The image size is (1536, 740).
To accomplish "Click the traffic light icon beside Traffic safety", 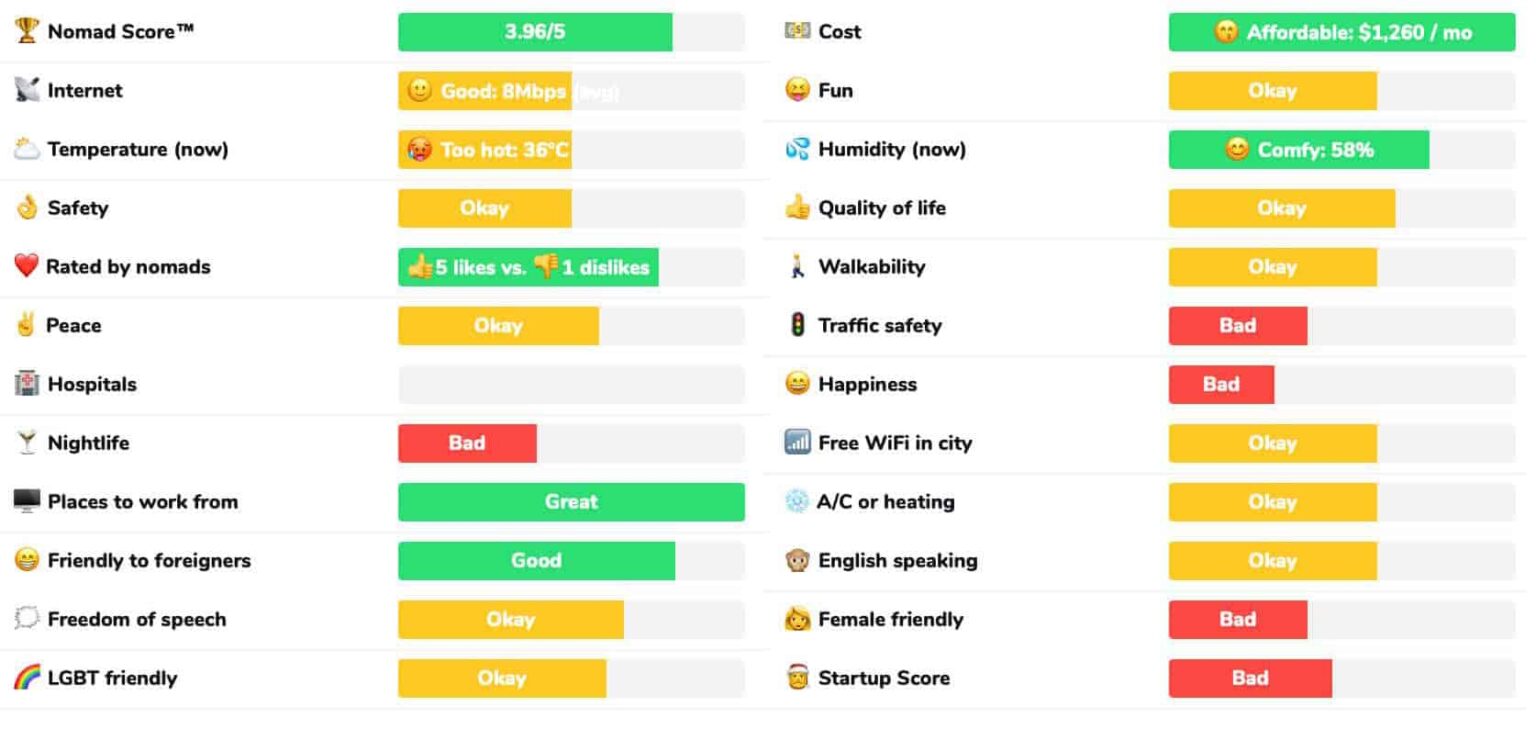I will click(x=797, y=325).
